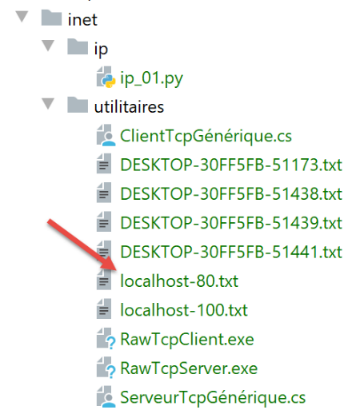Select the file ClientTcpGénérique.cs
This screenshot has width=364, height=414.
[x=206, y=137]
